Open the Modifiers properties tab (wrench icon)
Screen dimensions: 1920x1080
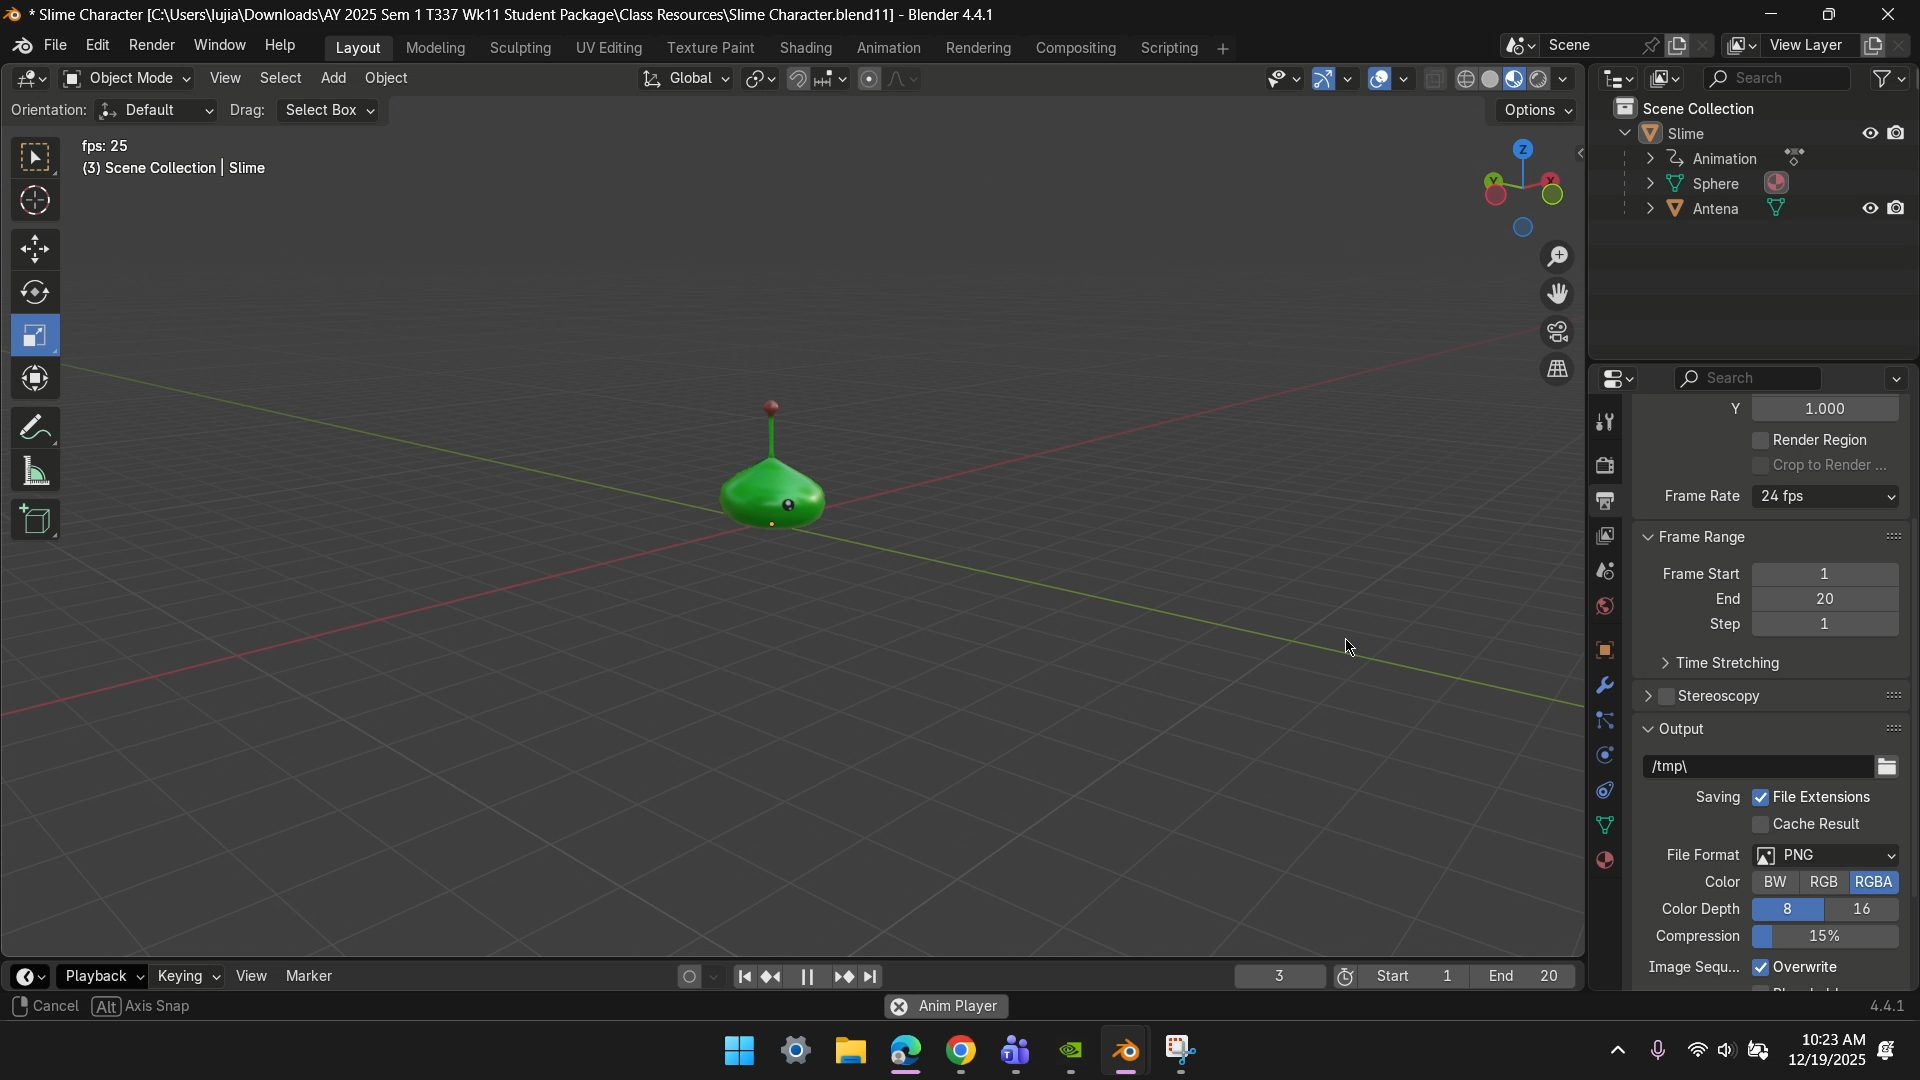tap(1605, 686)
